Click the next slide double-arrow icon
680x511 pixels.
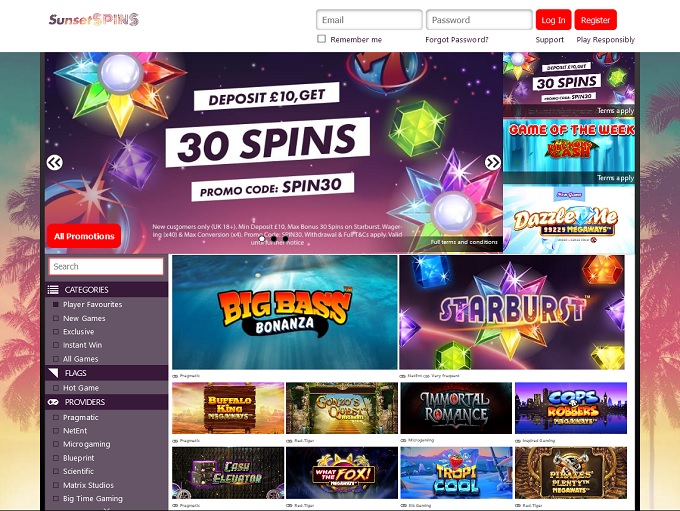[493, 163]
